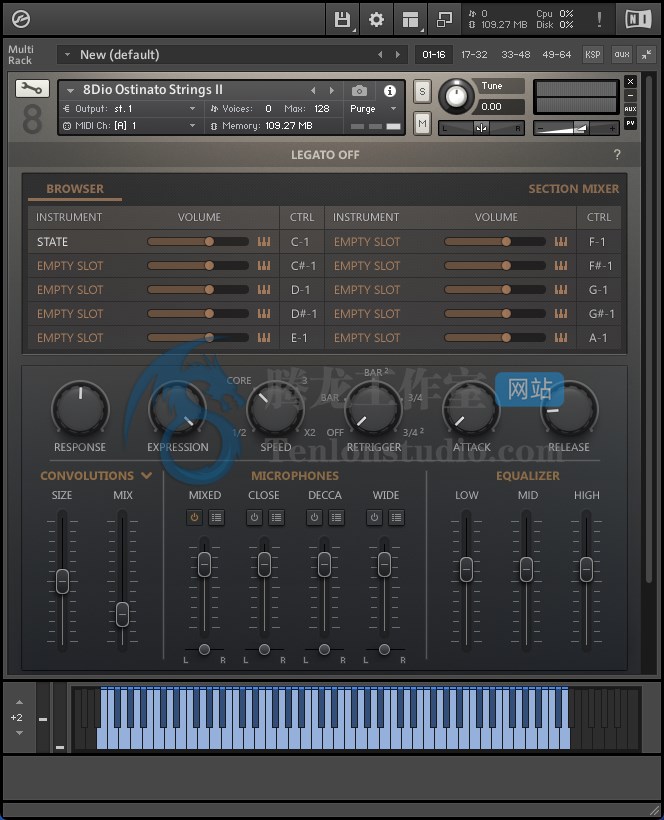Click the Tune knob
Viewport: 664px width, 820px height.
click(x=456, y=97)
